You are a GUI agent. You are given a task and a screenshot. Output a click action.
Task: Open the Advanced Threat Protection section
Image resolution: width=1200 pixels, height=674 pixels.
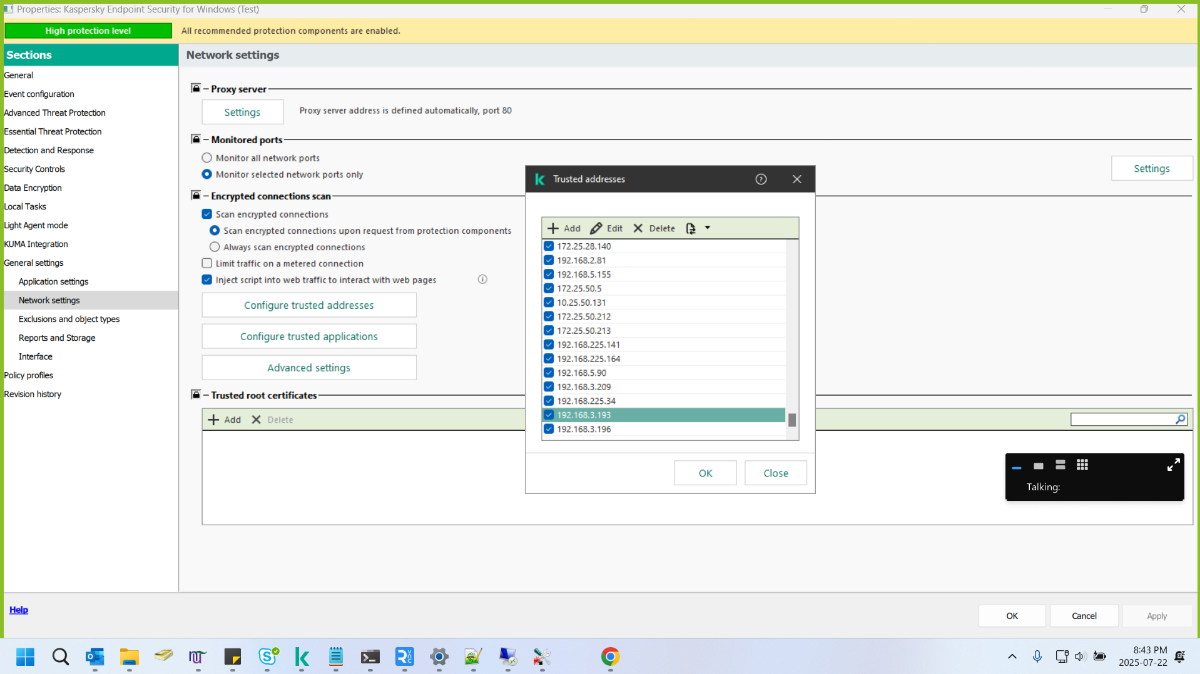[x=54, y=113]
